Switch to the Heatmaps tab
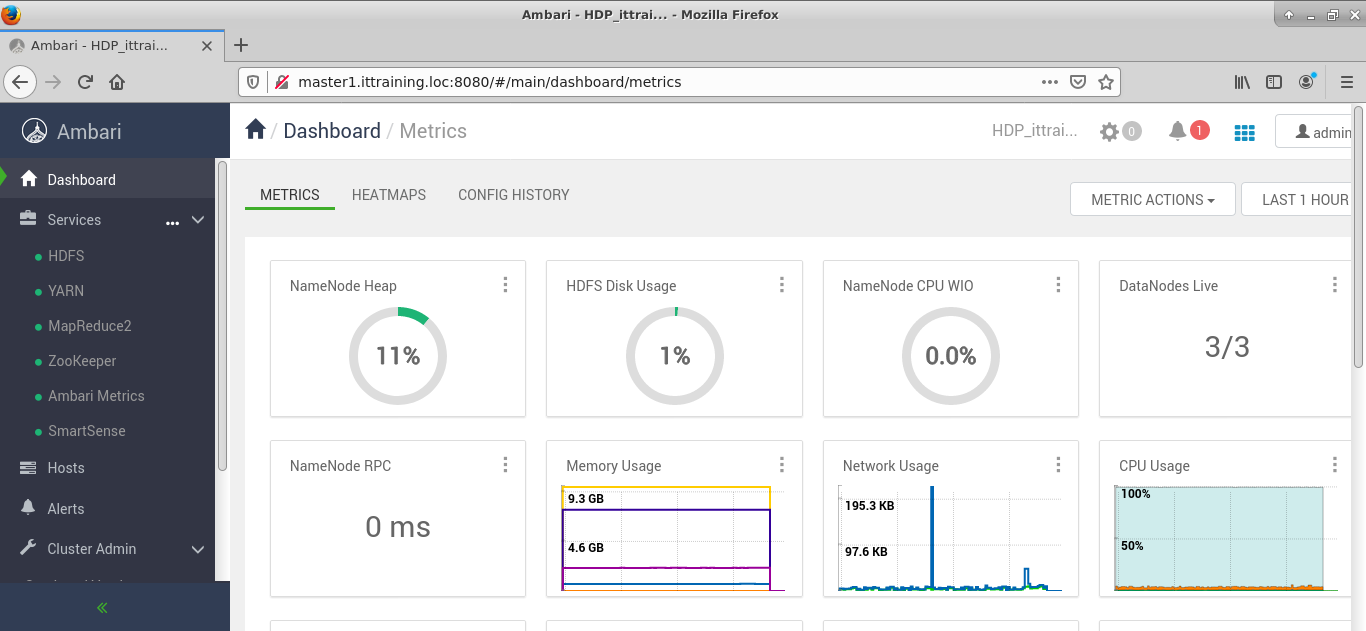Image resolution: width=1366 pixels, height=631 pixels. coord(389,195)
